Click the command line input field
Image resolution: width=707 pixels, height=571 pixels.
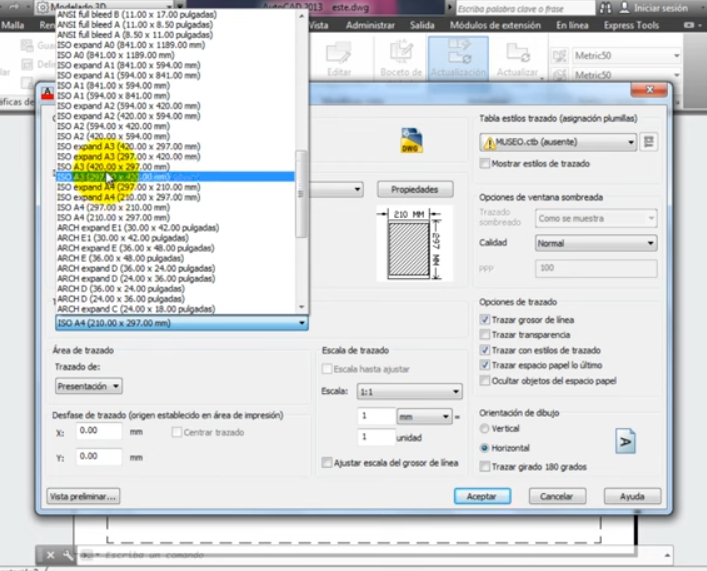point(370,555)
